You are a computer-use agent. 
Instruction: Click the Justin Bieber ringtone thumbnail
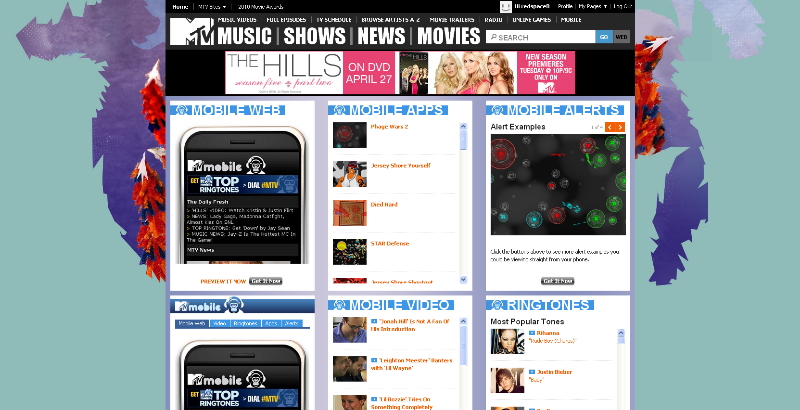(507, 380)
